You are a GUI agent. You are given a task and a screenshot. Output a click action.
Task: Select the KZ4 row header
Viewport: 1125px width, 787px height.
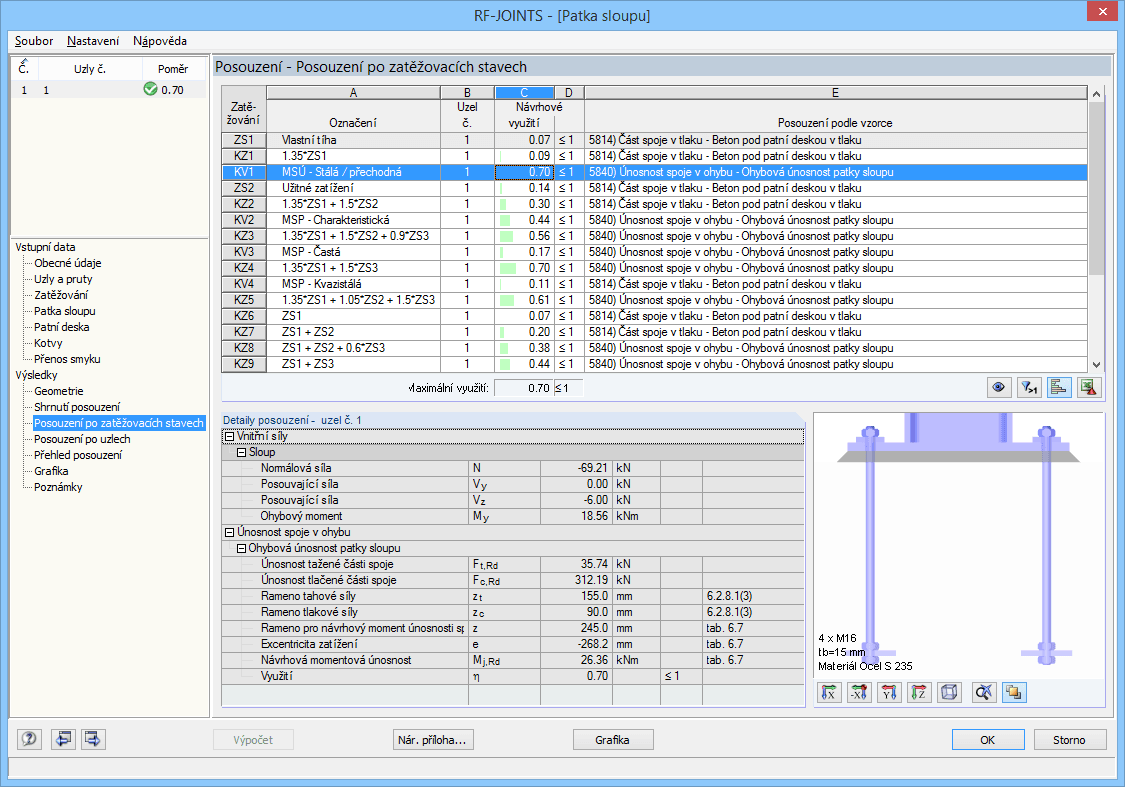(x=243, y=268)
